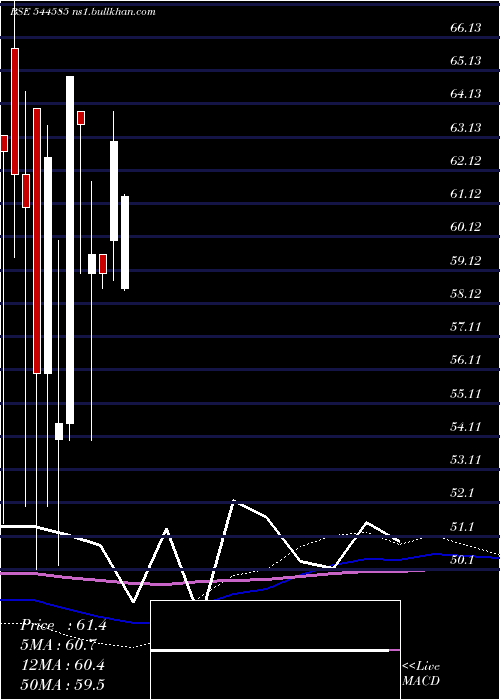Click the 61.12 price axis label
The image size is (500, 700).
pos(466,194)
